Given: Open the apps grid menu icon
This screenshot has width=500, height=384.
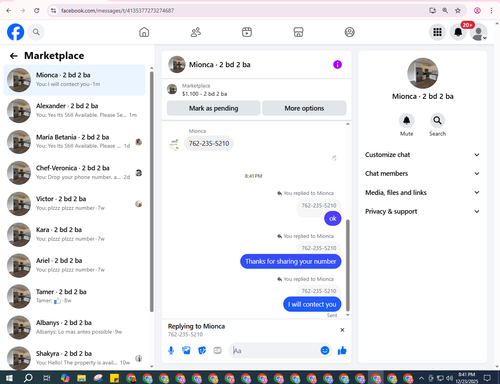Looking at the screenshot, I should (437, 32).
